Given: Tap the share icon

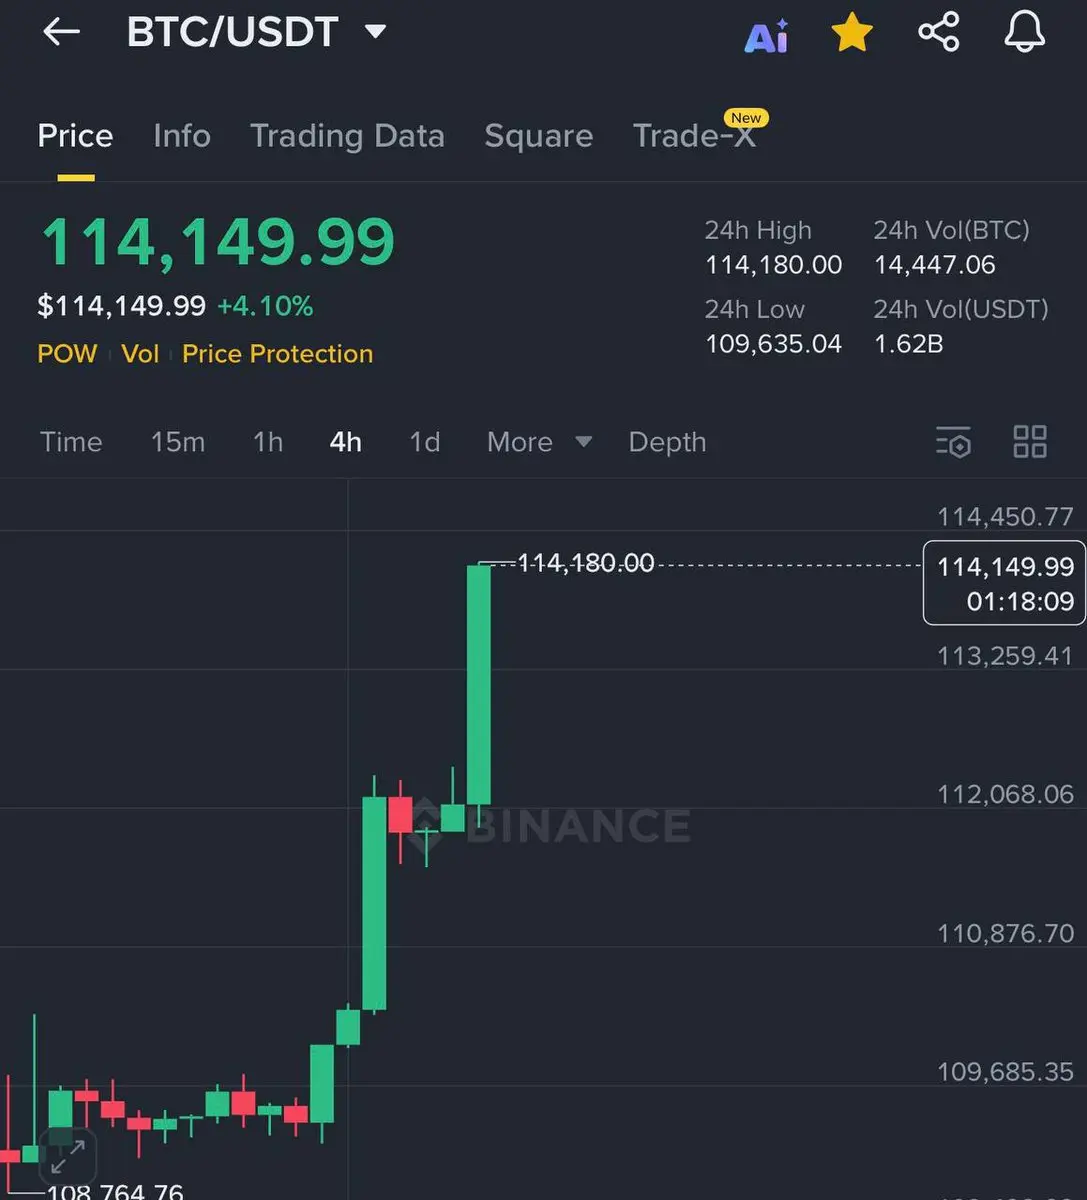Looking at the screenshot, I should [939, 32].
